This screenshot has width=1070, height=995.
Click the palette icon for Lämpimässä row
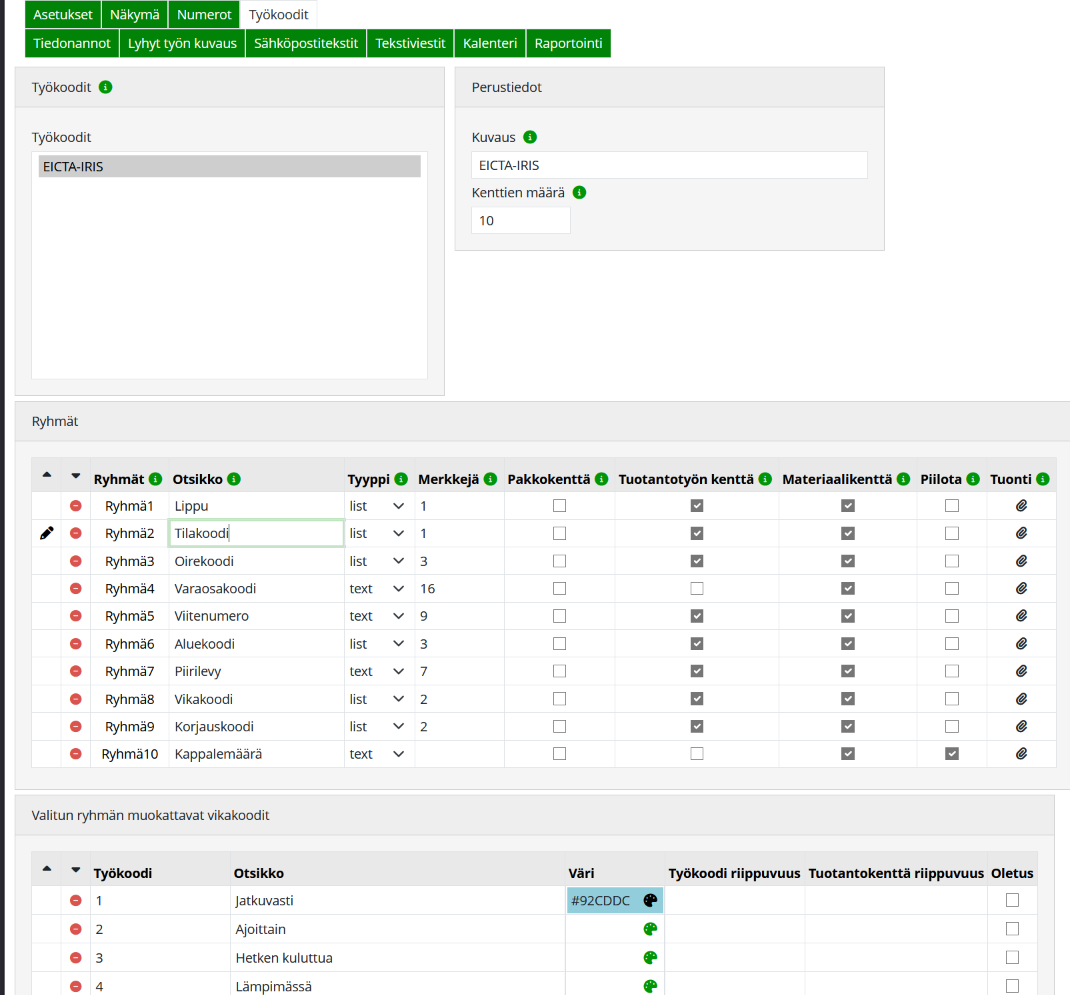pos(650,986)
